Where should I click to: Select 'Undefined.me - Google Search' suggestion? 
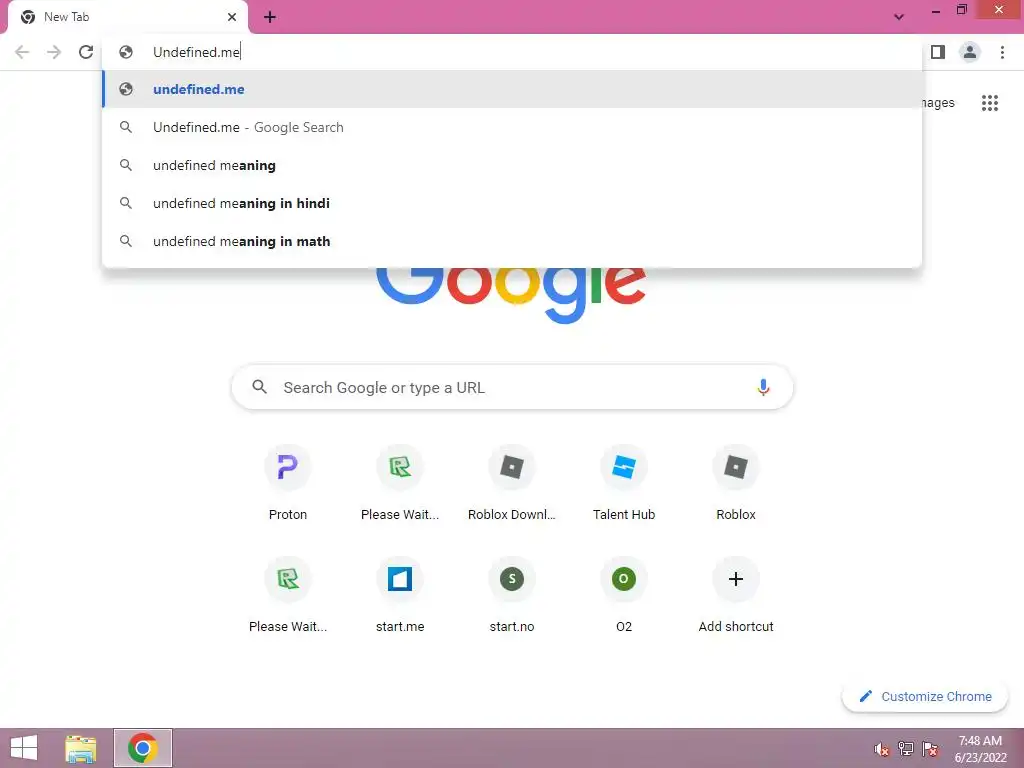click(x=512, y=127)
